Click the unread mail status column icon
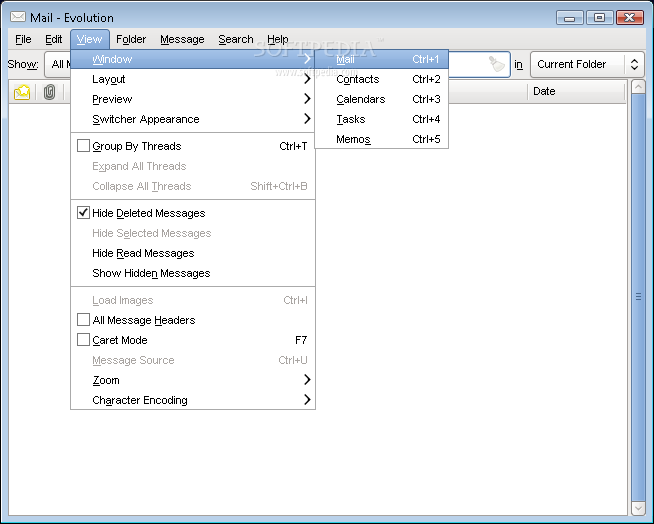 (22, 92)
